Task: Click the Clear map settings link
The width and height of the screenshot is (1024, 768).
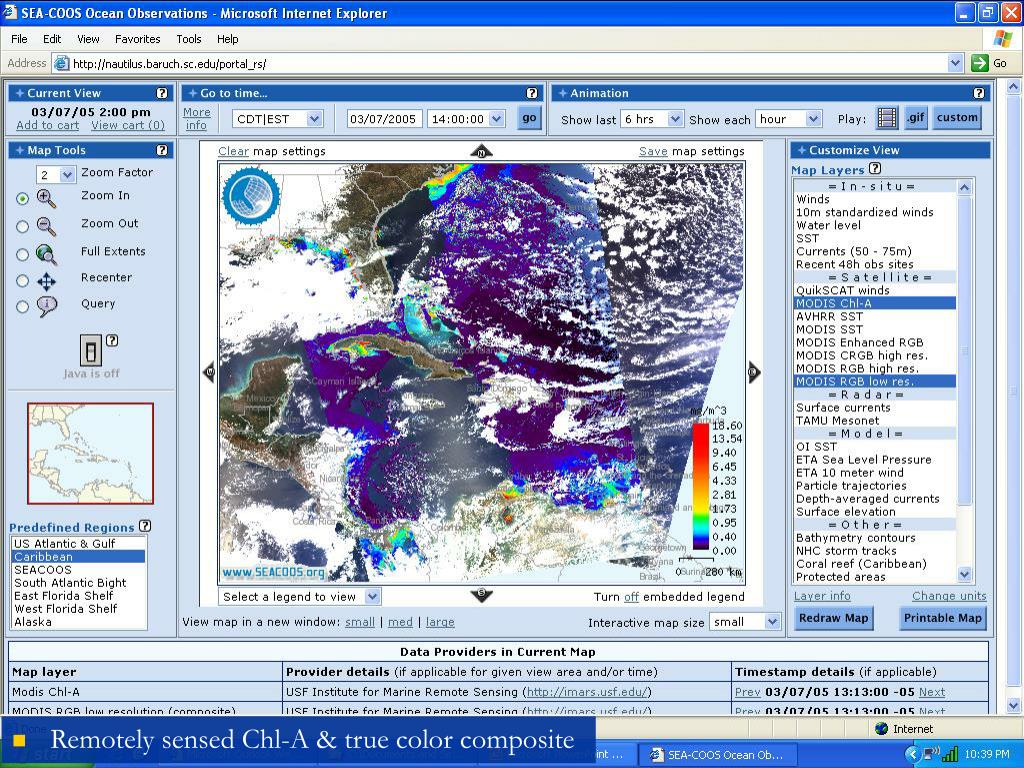Action: coord(233,151)
